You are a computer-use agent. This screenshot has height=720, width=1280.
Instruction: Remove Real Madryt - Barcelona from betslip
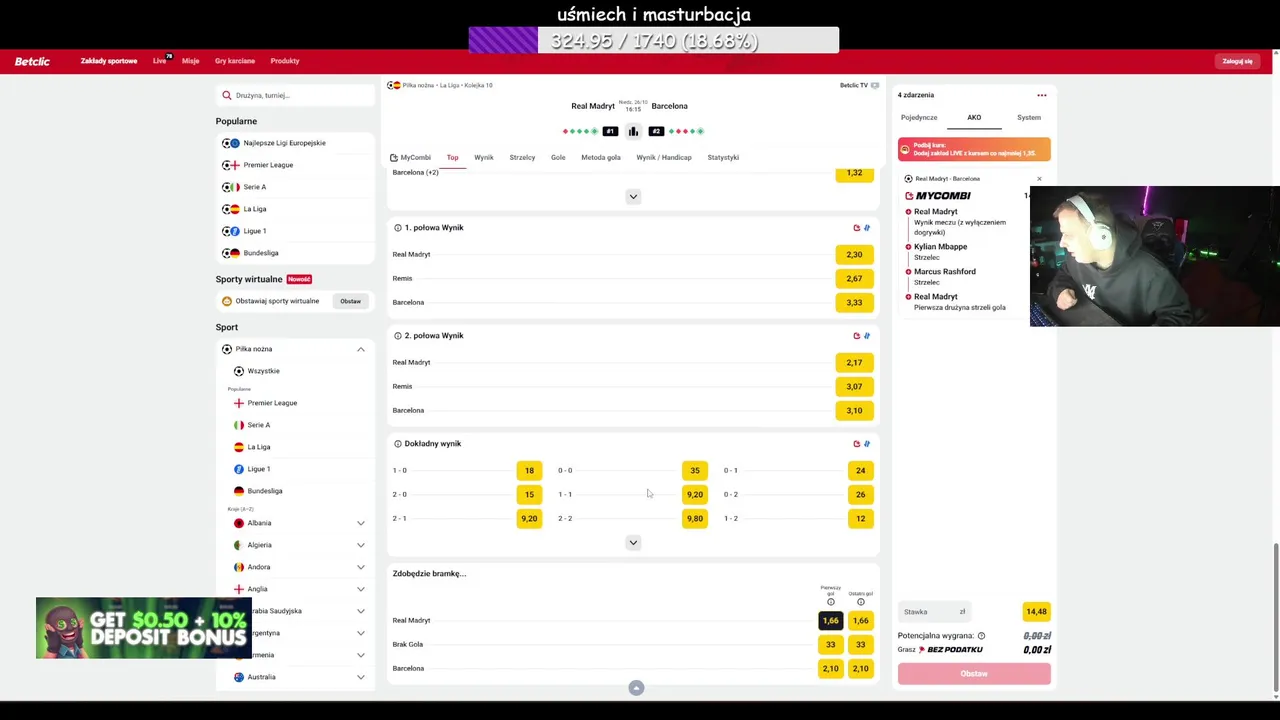tap(1039, 179)
